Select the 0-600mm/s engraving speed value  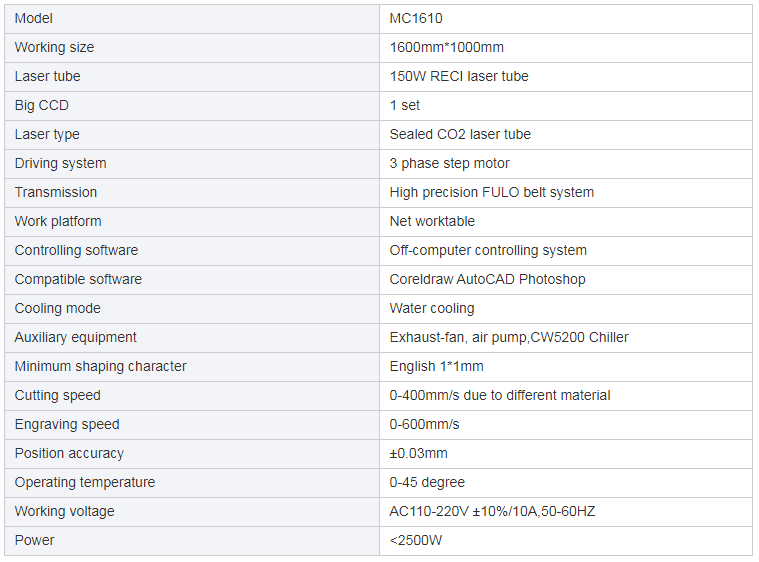tap(424, 424)
